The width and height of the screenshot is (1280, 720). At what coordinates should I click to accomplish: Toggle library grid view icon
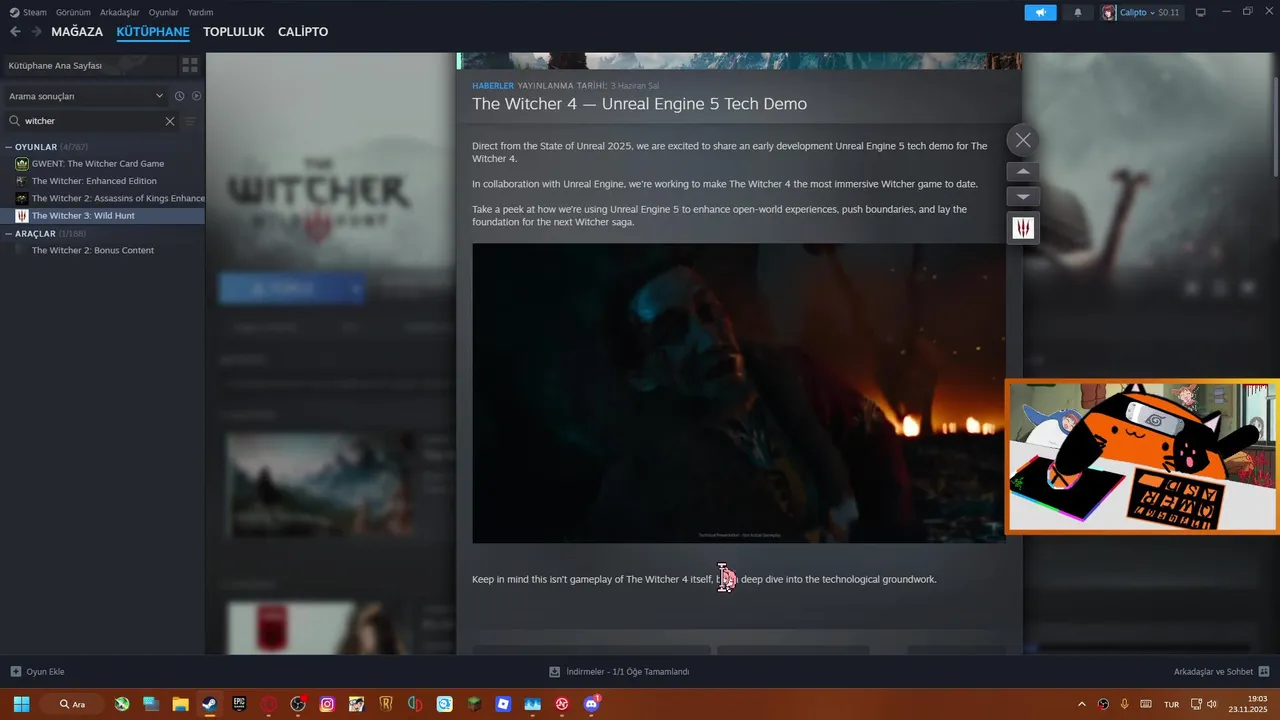click(189, 65)
